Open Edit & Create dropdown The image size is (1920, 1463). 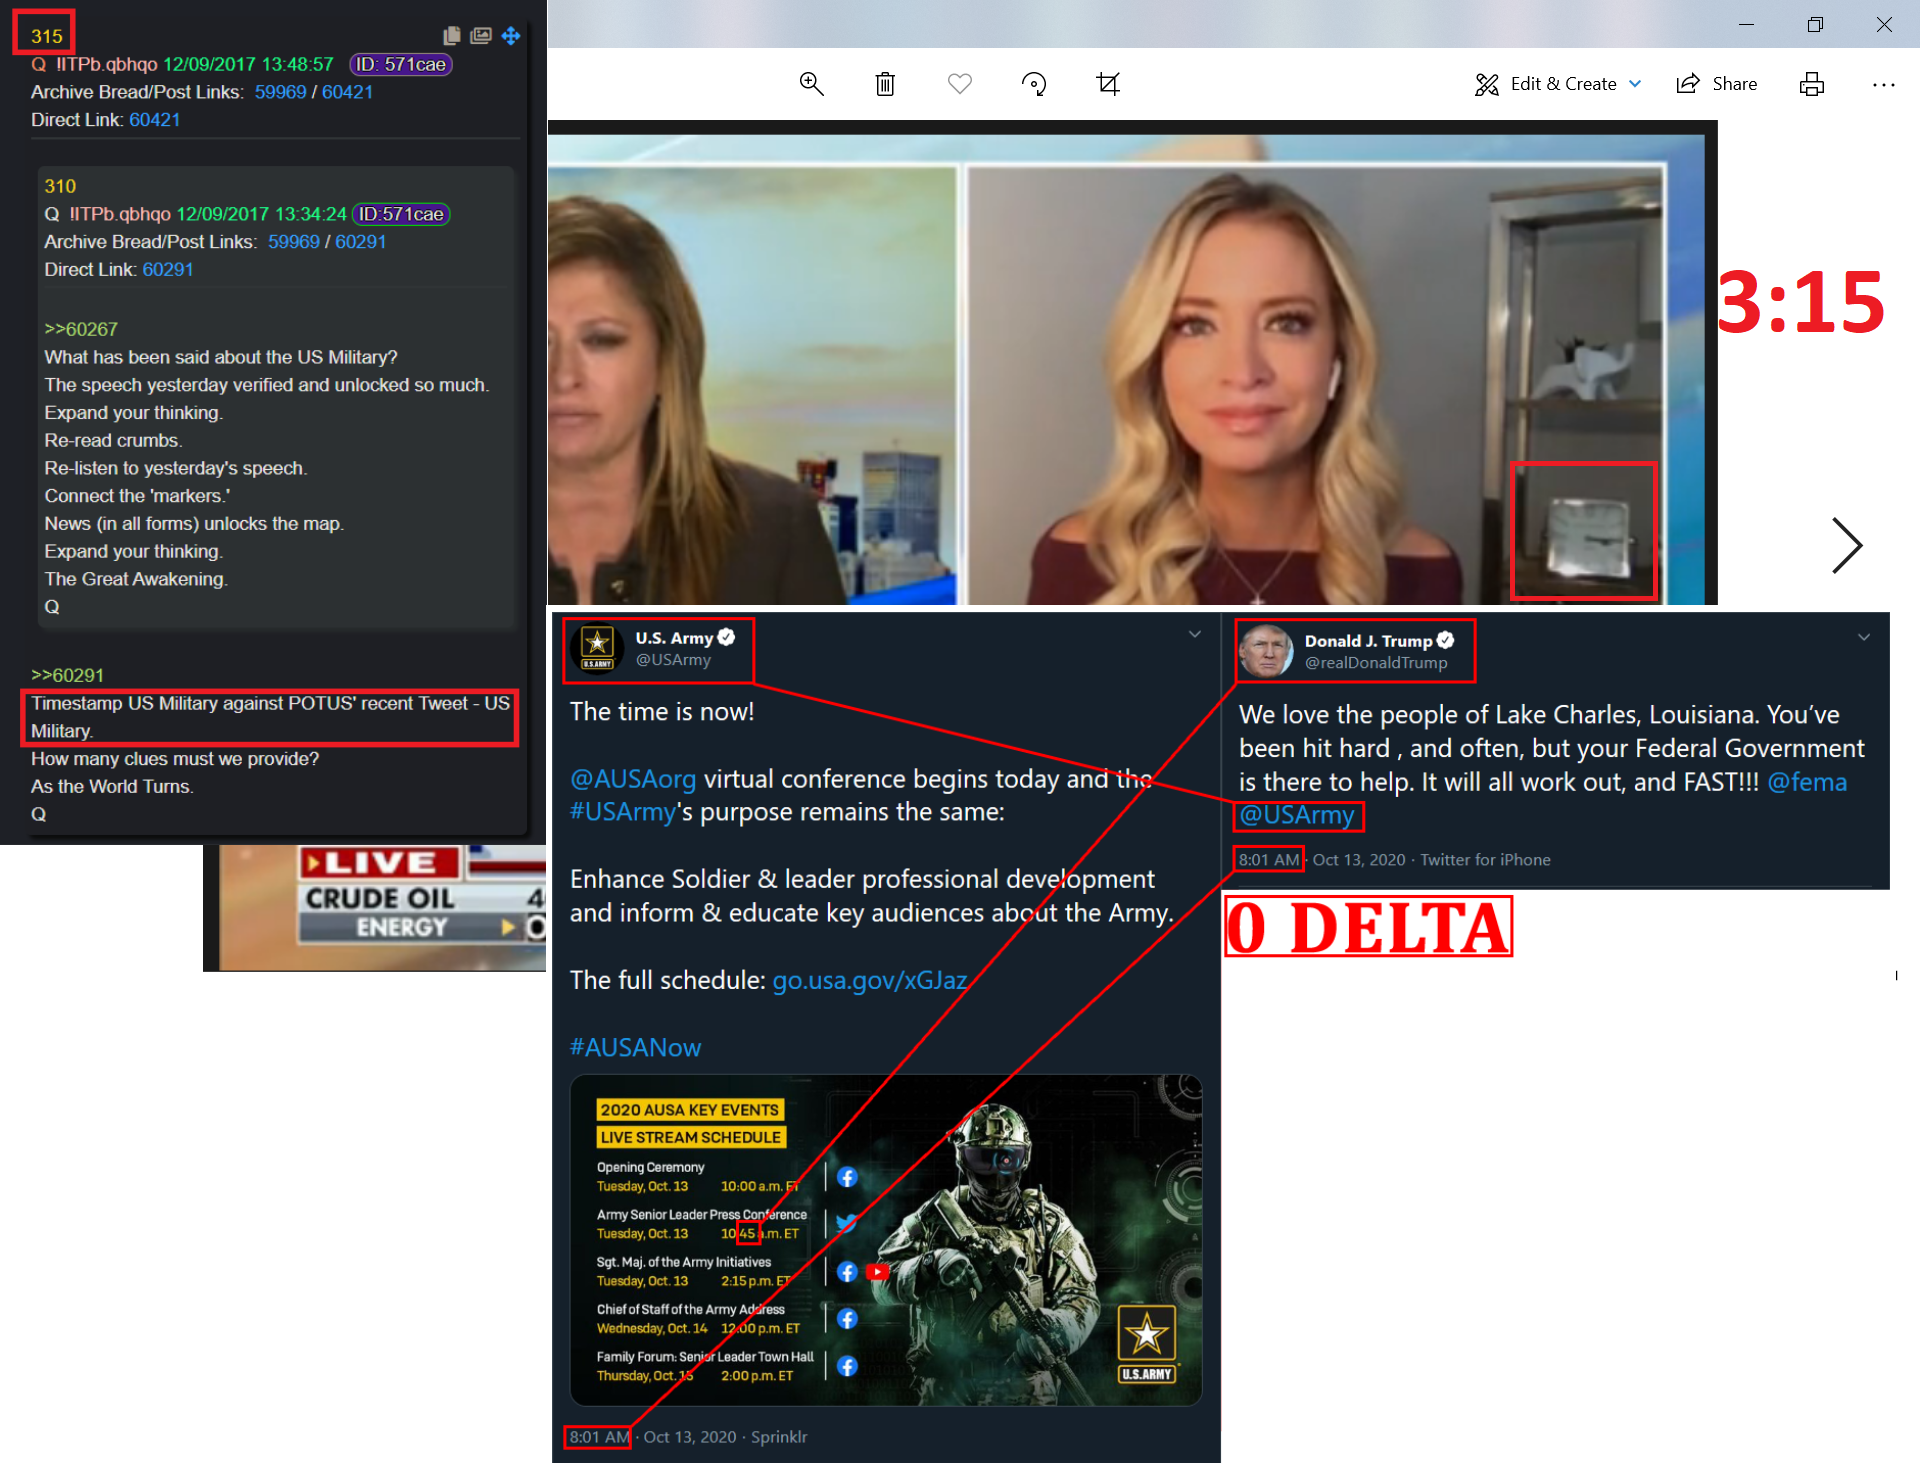(x=1558, y=84)
